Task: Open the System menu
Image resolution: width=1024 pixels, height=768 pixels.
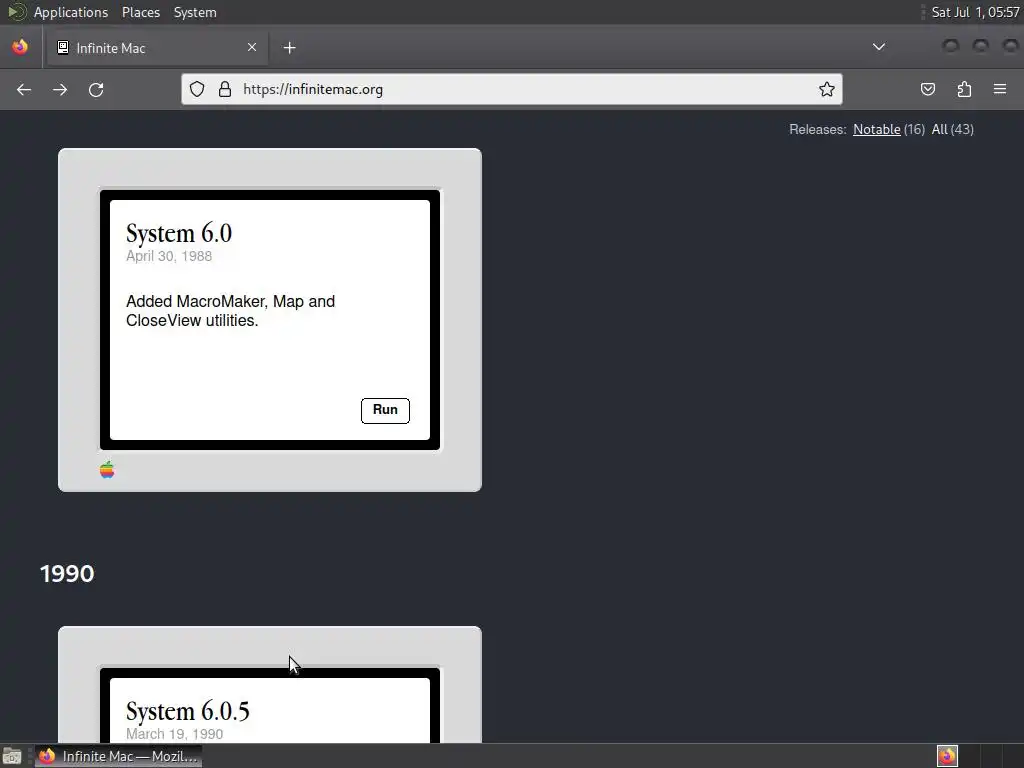Action: (195, 12)
